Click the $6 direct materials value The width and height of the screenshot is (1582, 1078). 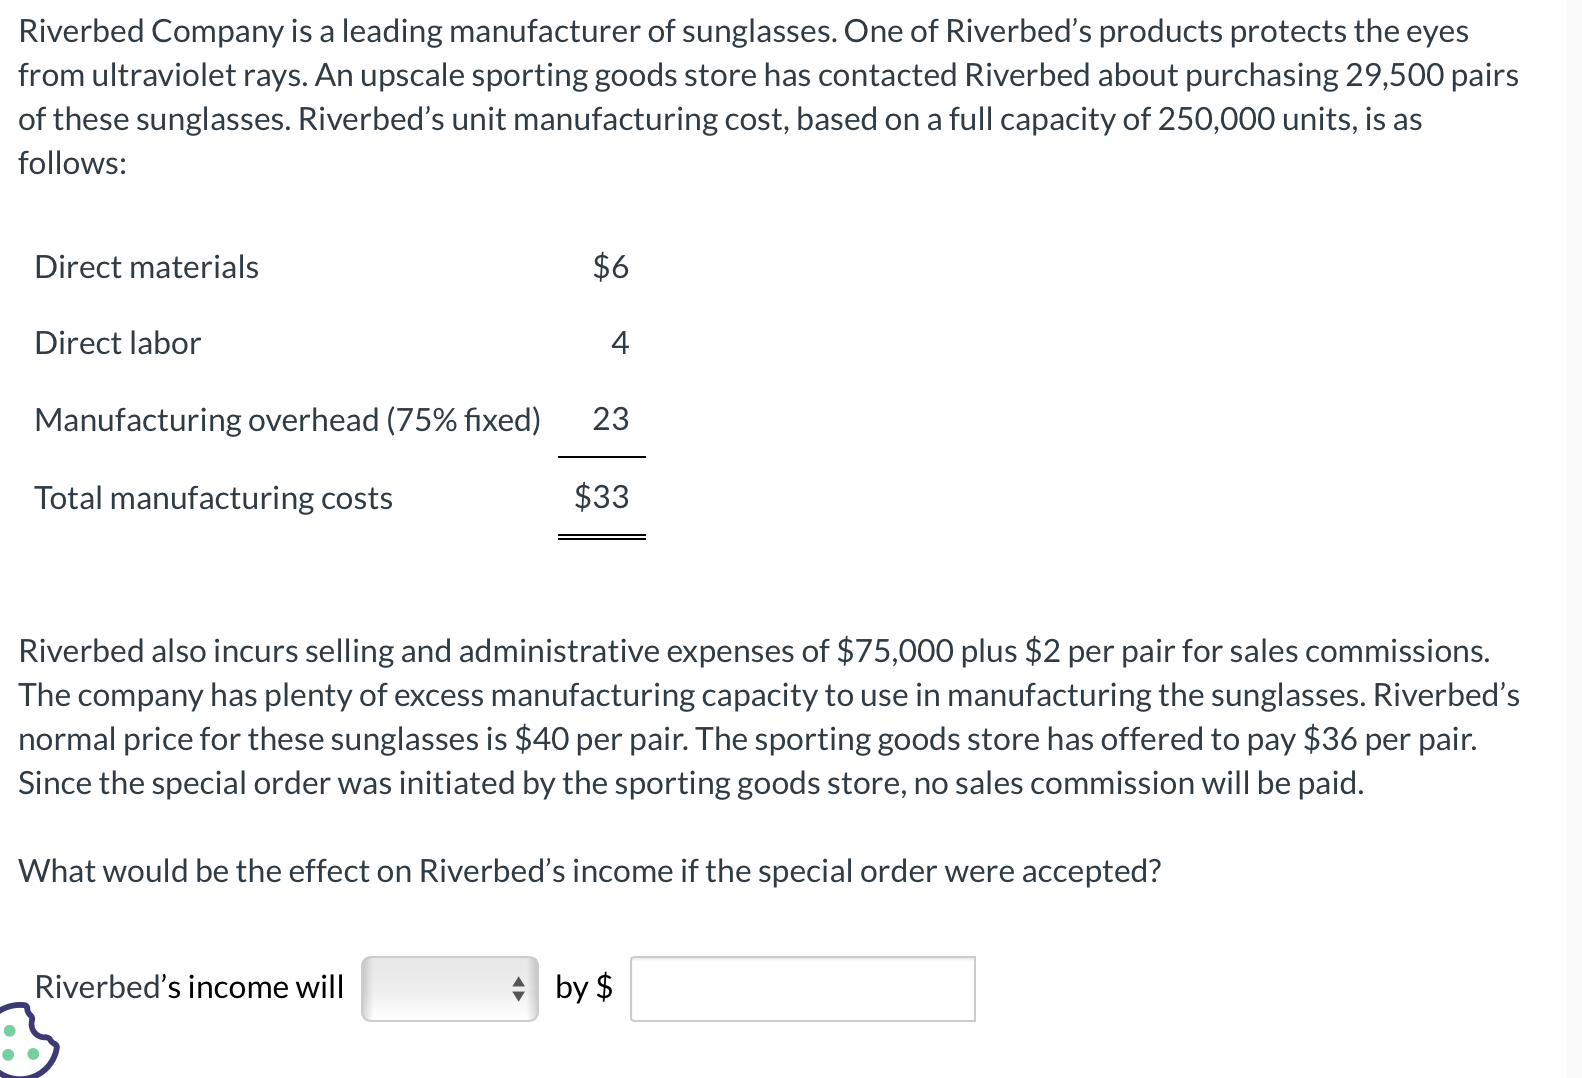pos(610,267)
